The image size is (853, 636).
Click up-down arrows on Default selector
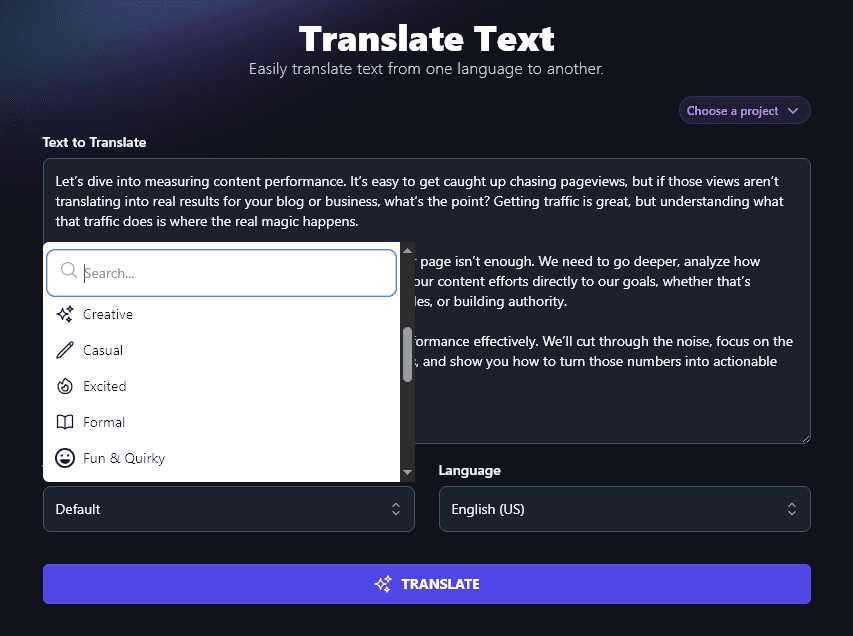[x=396, y=509]
